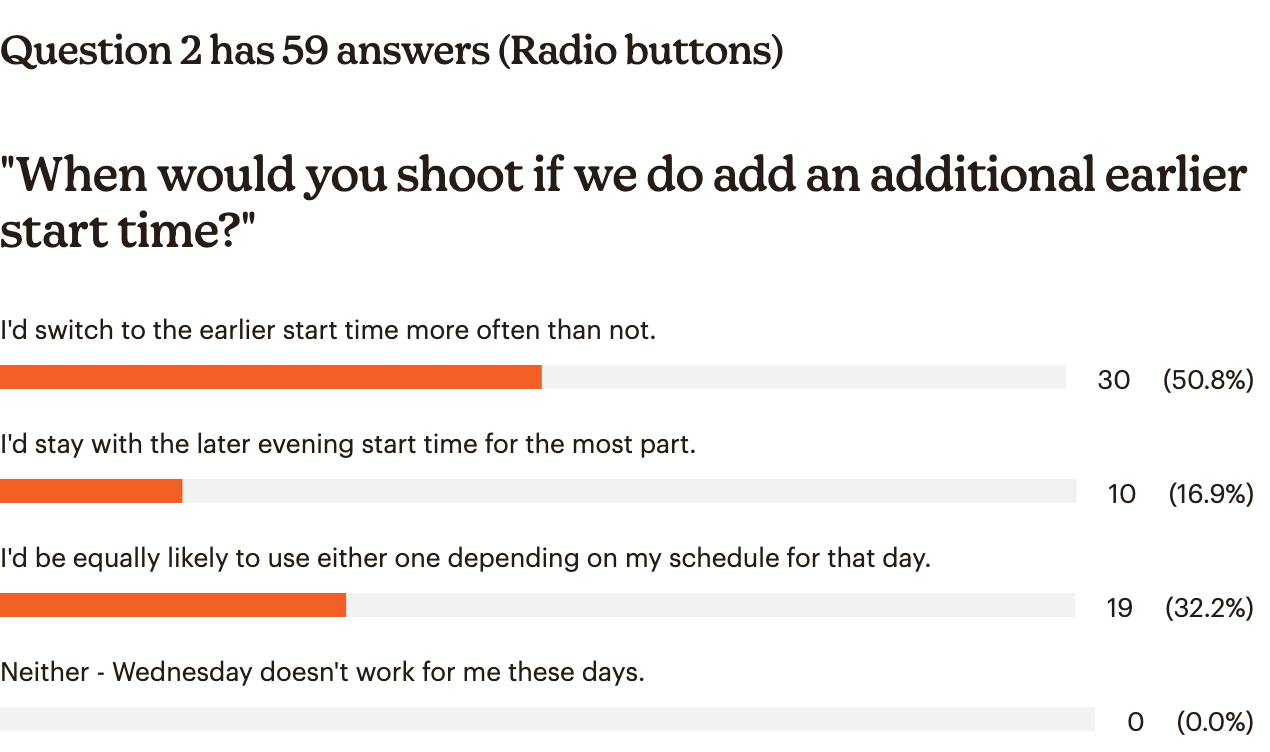Image resolution: width=1270 pixels, height=752 pixels.
Task: Click the count 19 result
Action: [1120, 608]
